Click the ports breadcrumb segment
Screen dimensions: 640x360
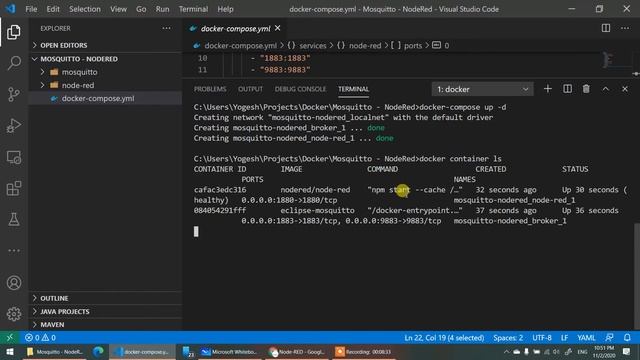coord(413,45)
